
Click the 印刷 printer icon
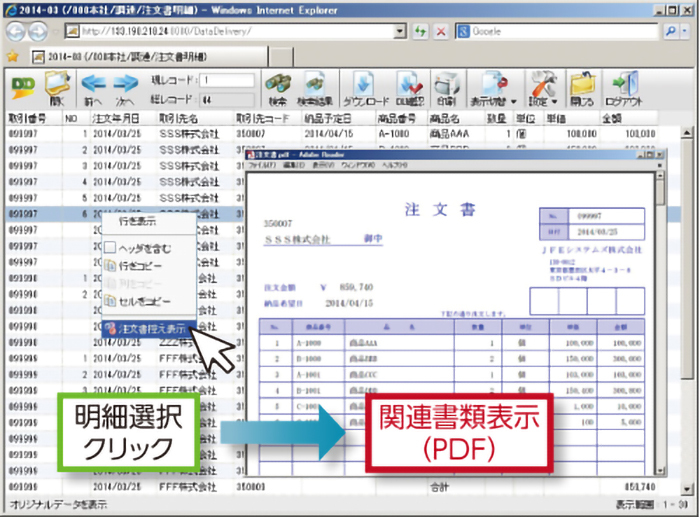click(447, 84)
